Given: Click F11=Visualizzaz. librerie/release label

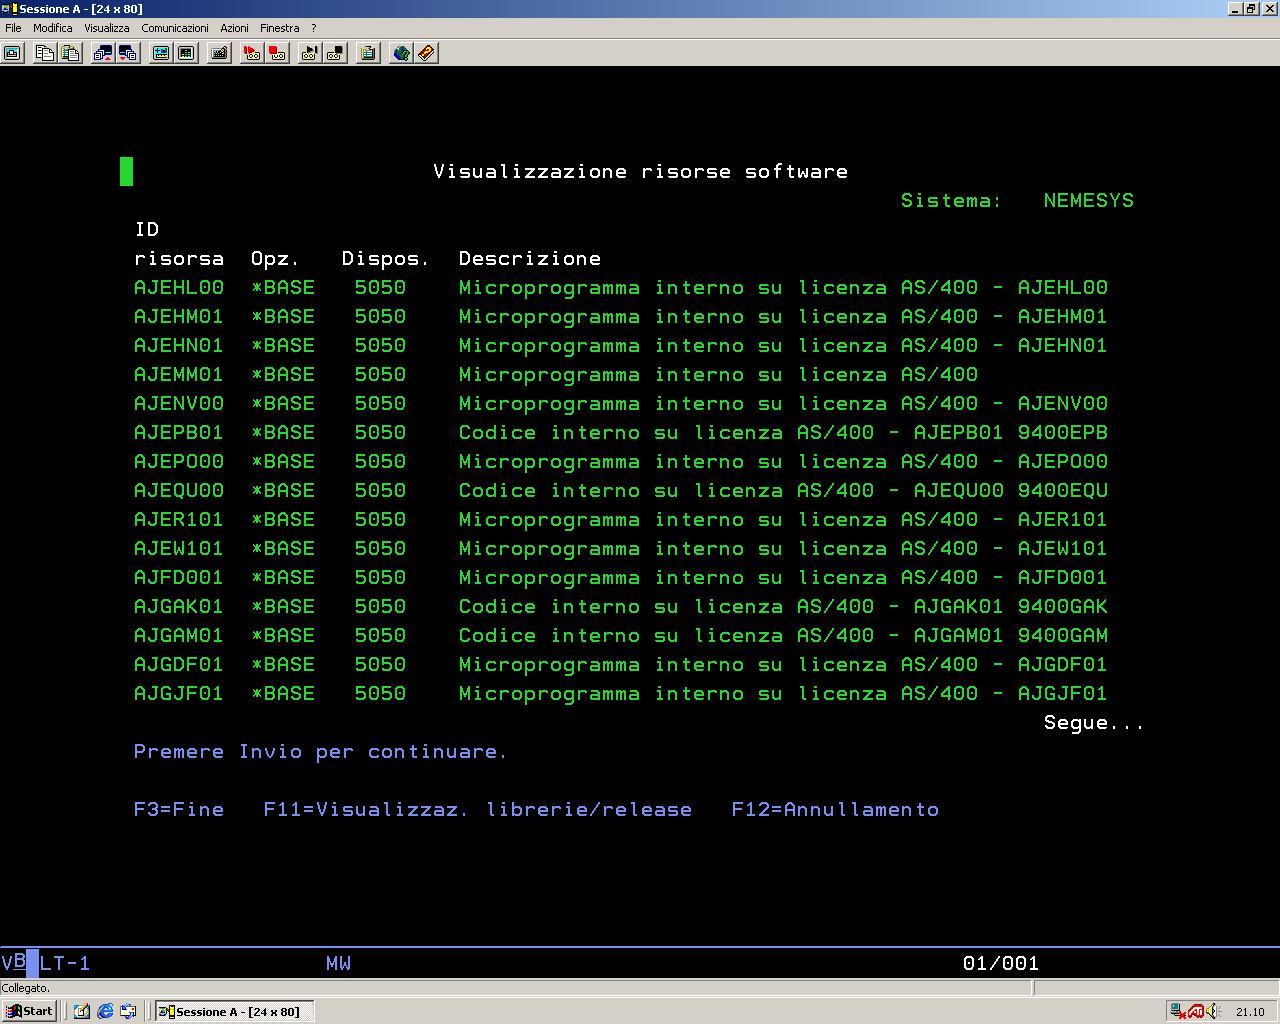Looking at the screenshot, I should [x=478, y=809].
